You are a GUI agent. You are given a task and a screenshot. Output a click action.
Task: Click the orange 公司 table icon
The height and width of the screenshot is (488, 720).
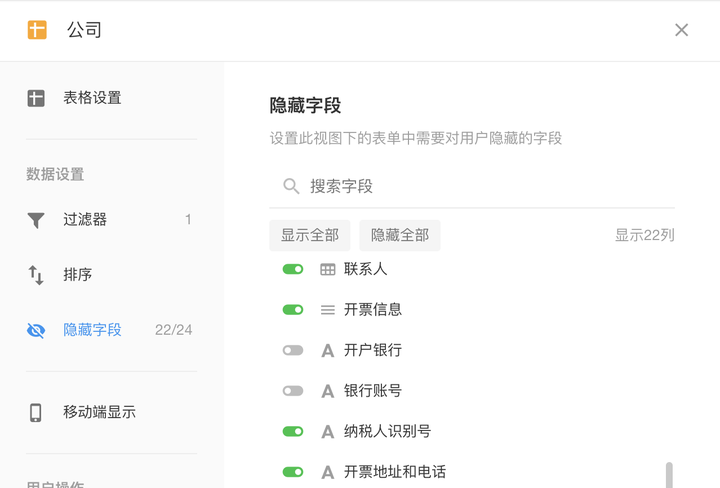pos(37,30)
